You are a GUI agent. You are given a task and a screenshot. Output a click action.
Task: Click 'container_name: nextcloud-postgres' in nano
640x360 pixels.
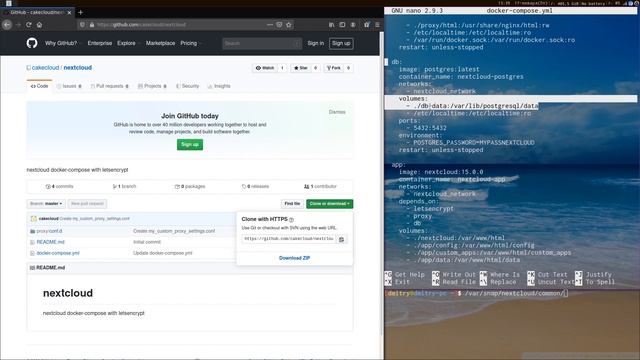tap(461, 77)
